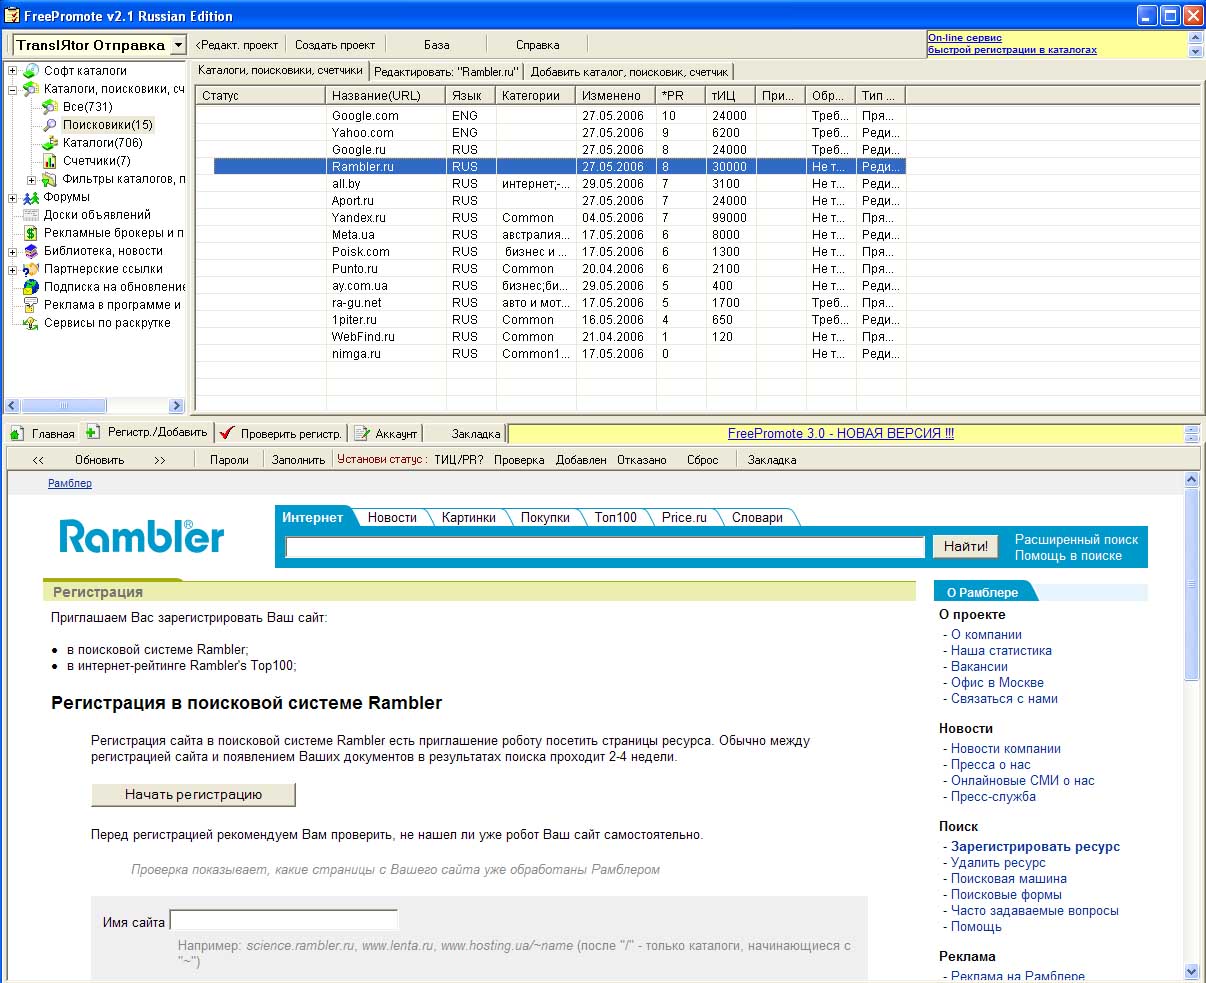Set status to Отказано
Image resolution: width=1206 pixels, height=983 pixels.
(x=642, y=460)
